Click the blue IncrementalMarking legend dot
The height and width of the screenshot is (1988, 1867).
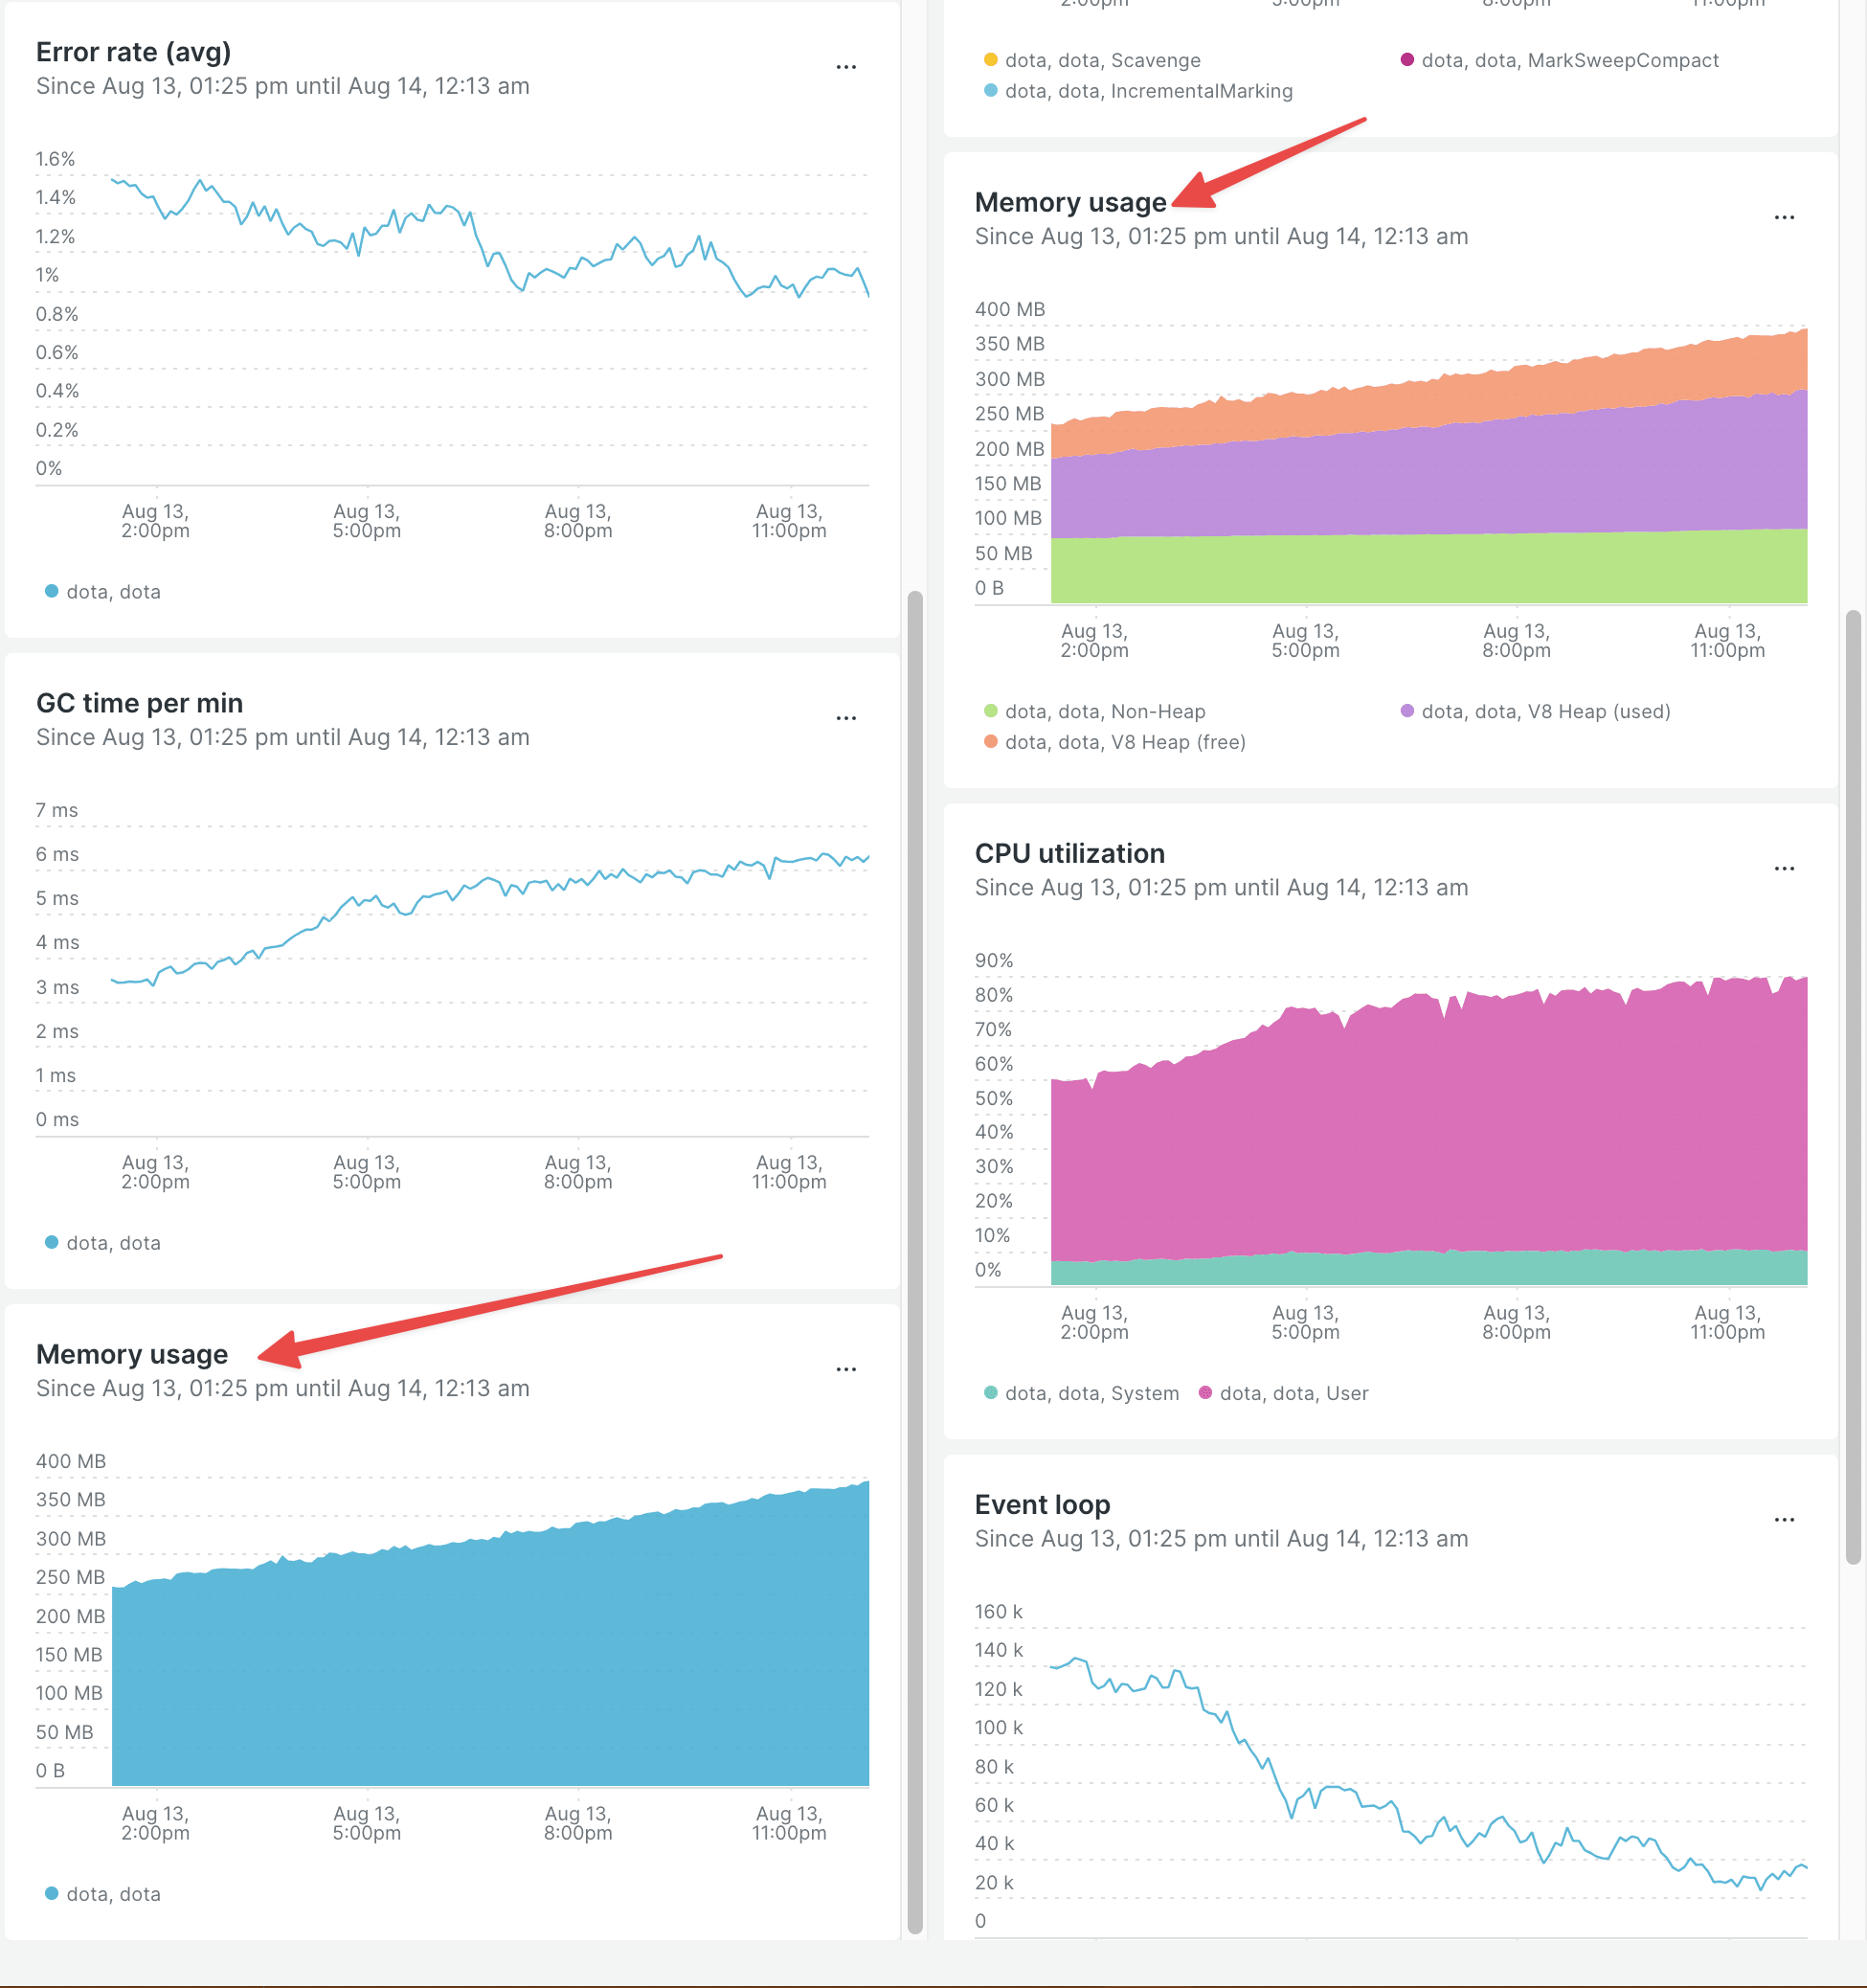(x=989, y=91)
